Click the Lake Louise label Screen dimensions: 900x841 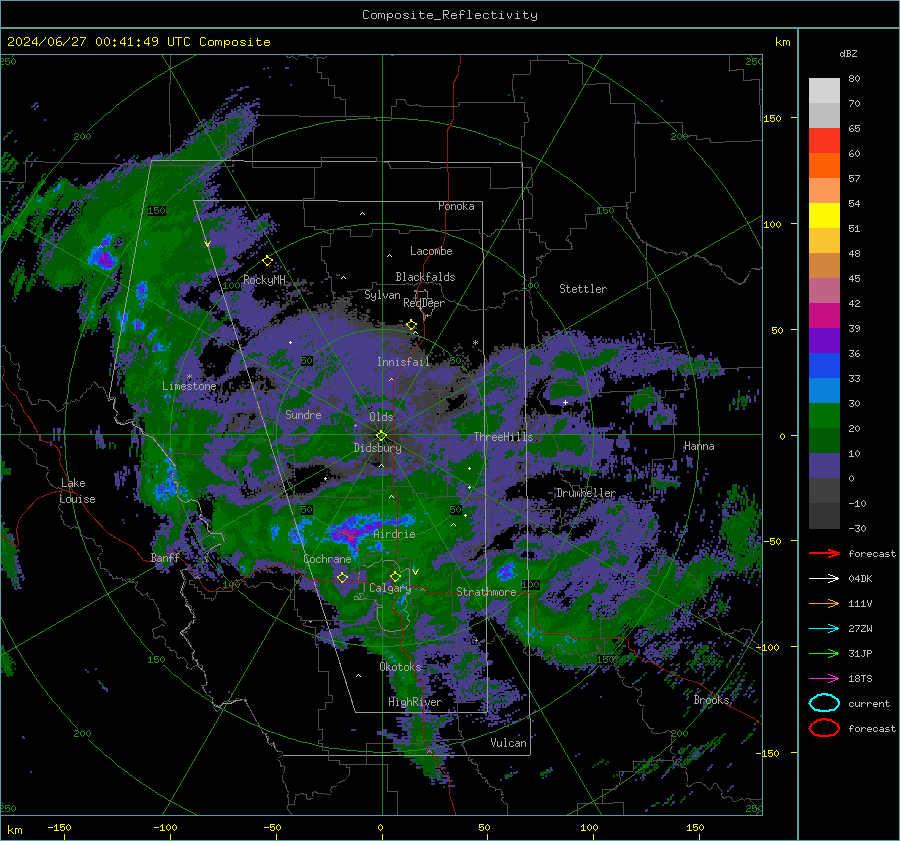coord(77,491)
